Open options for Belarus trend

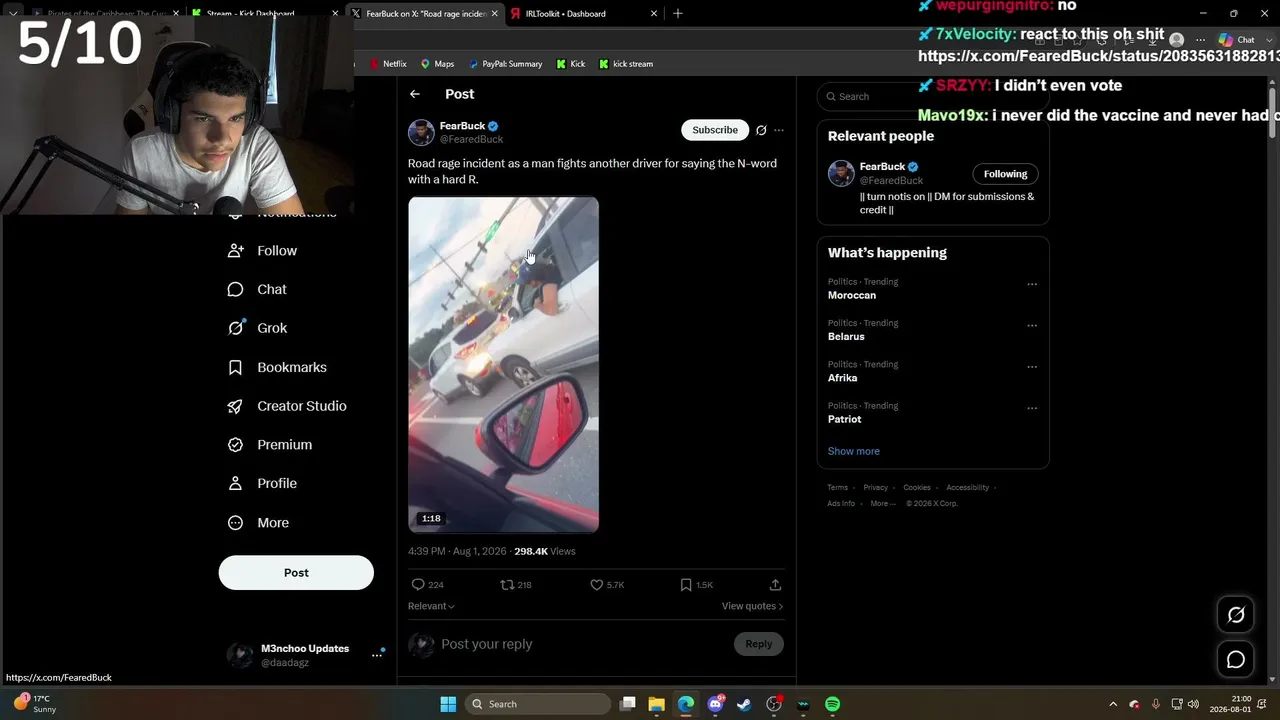pyautogui.click(x=1032, y=326)
